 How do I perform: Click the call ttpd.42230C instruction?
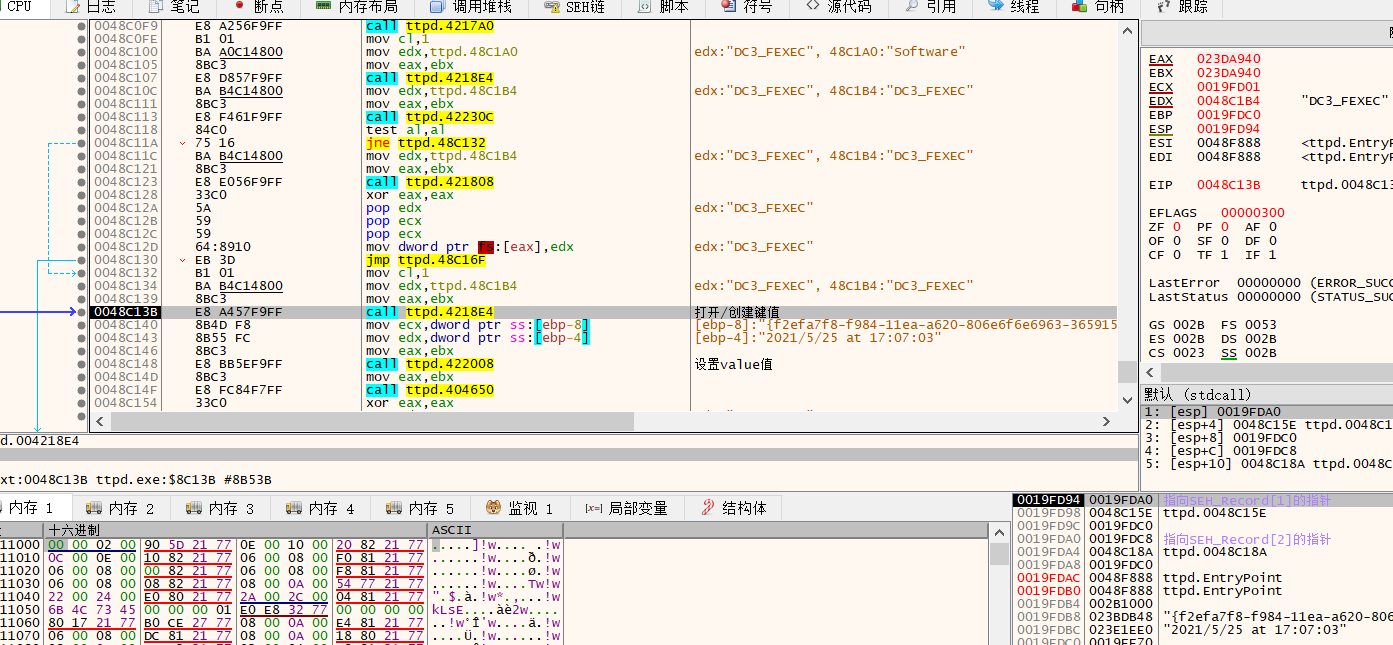pos(430,117)
